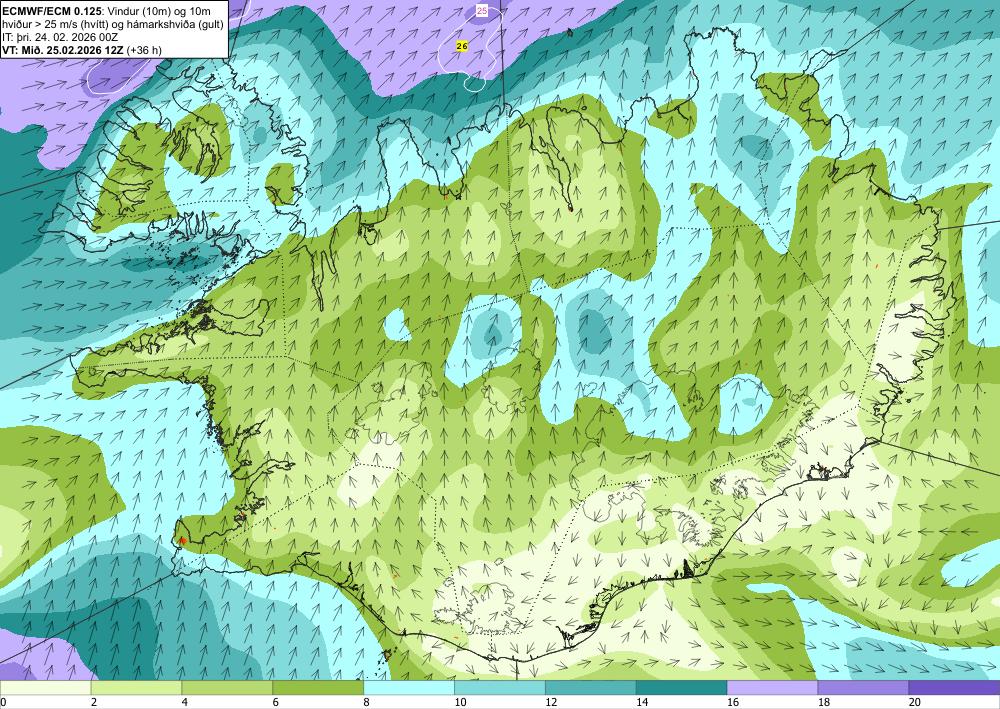Select the deep violet above-20 m/s legend swatch
This screenshot has height=709, width=1000.
[954, 688]
